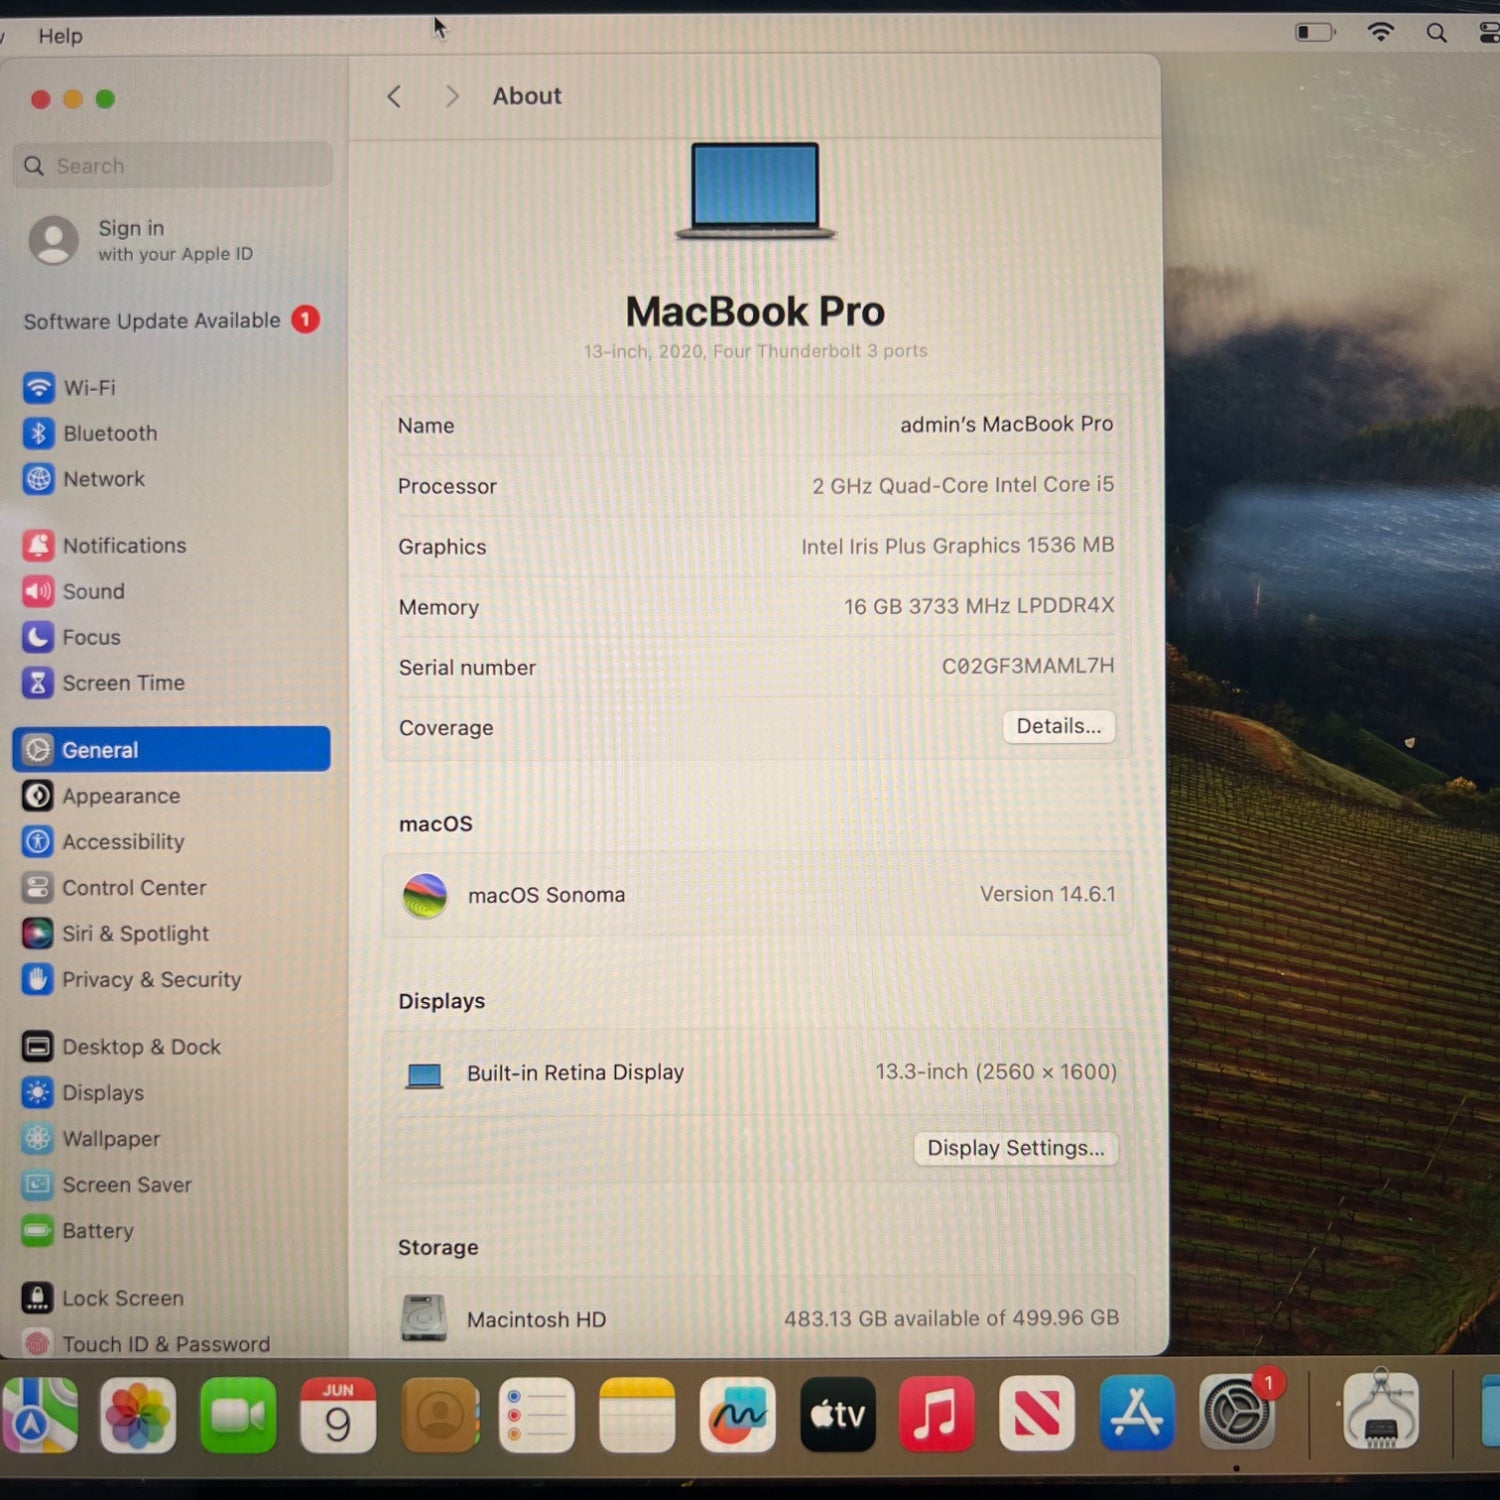Go to Battery settings
The image size is (1500, 1500).
click(x=78, y=1231)
